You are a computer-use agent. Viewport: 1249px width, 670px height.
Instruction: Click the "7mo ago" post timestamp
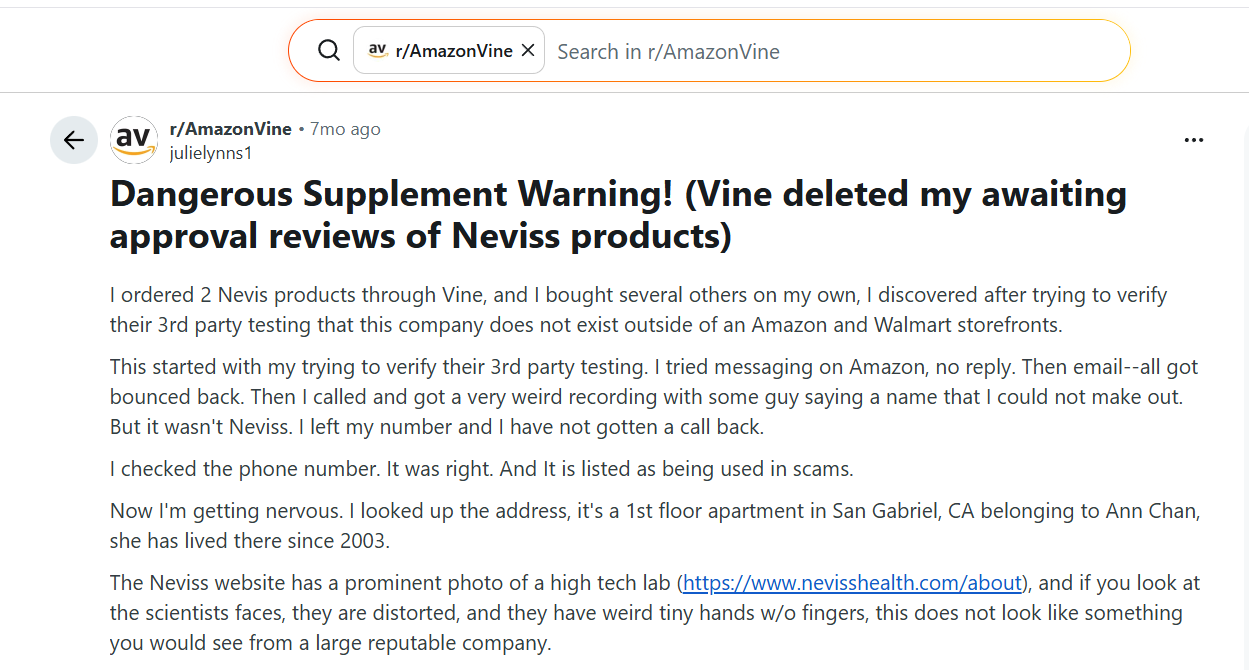click(345, 129)
